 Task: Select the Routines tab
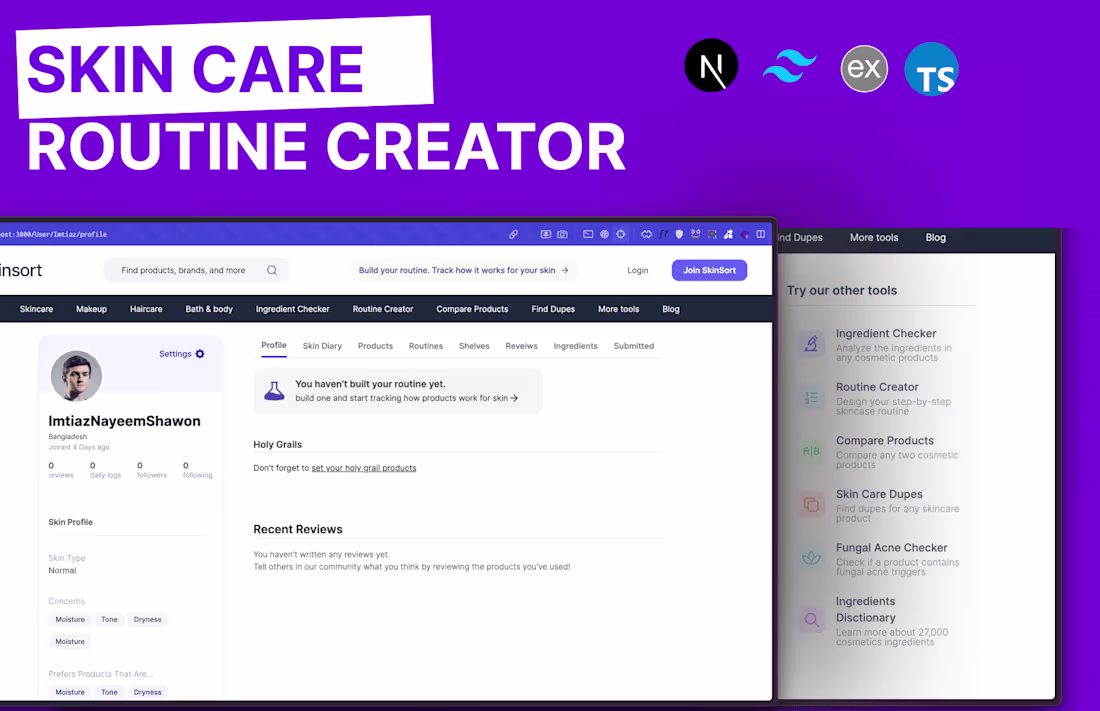pyautogui.click(x=426, y=345)
